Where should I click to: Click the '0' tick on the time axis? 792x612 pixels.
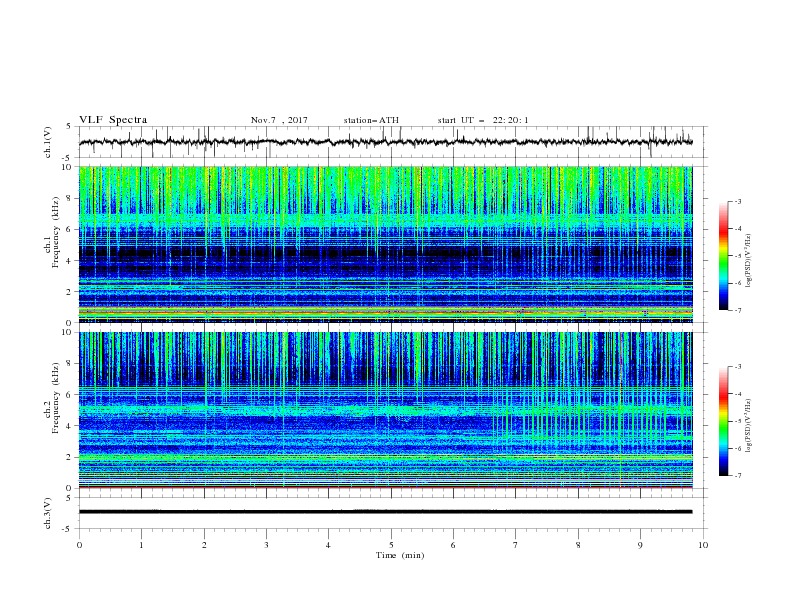[79, 545]
